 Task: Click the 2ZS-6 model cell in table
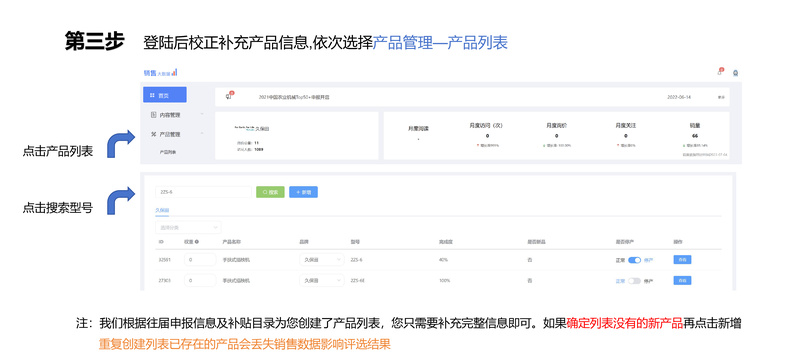coord(356,260)
